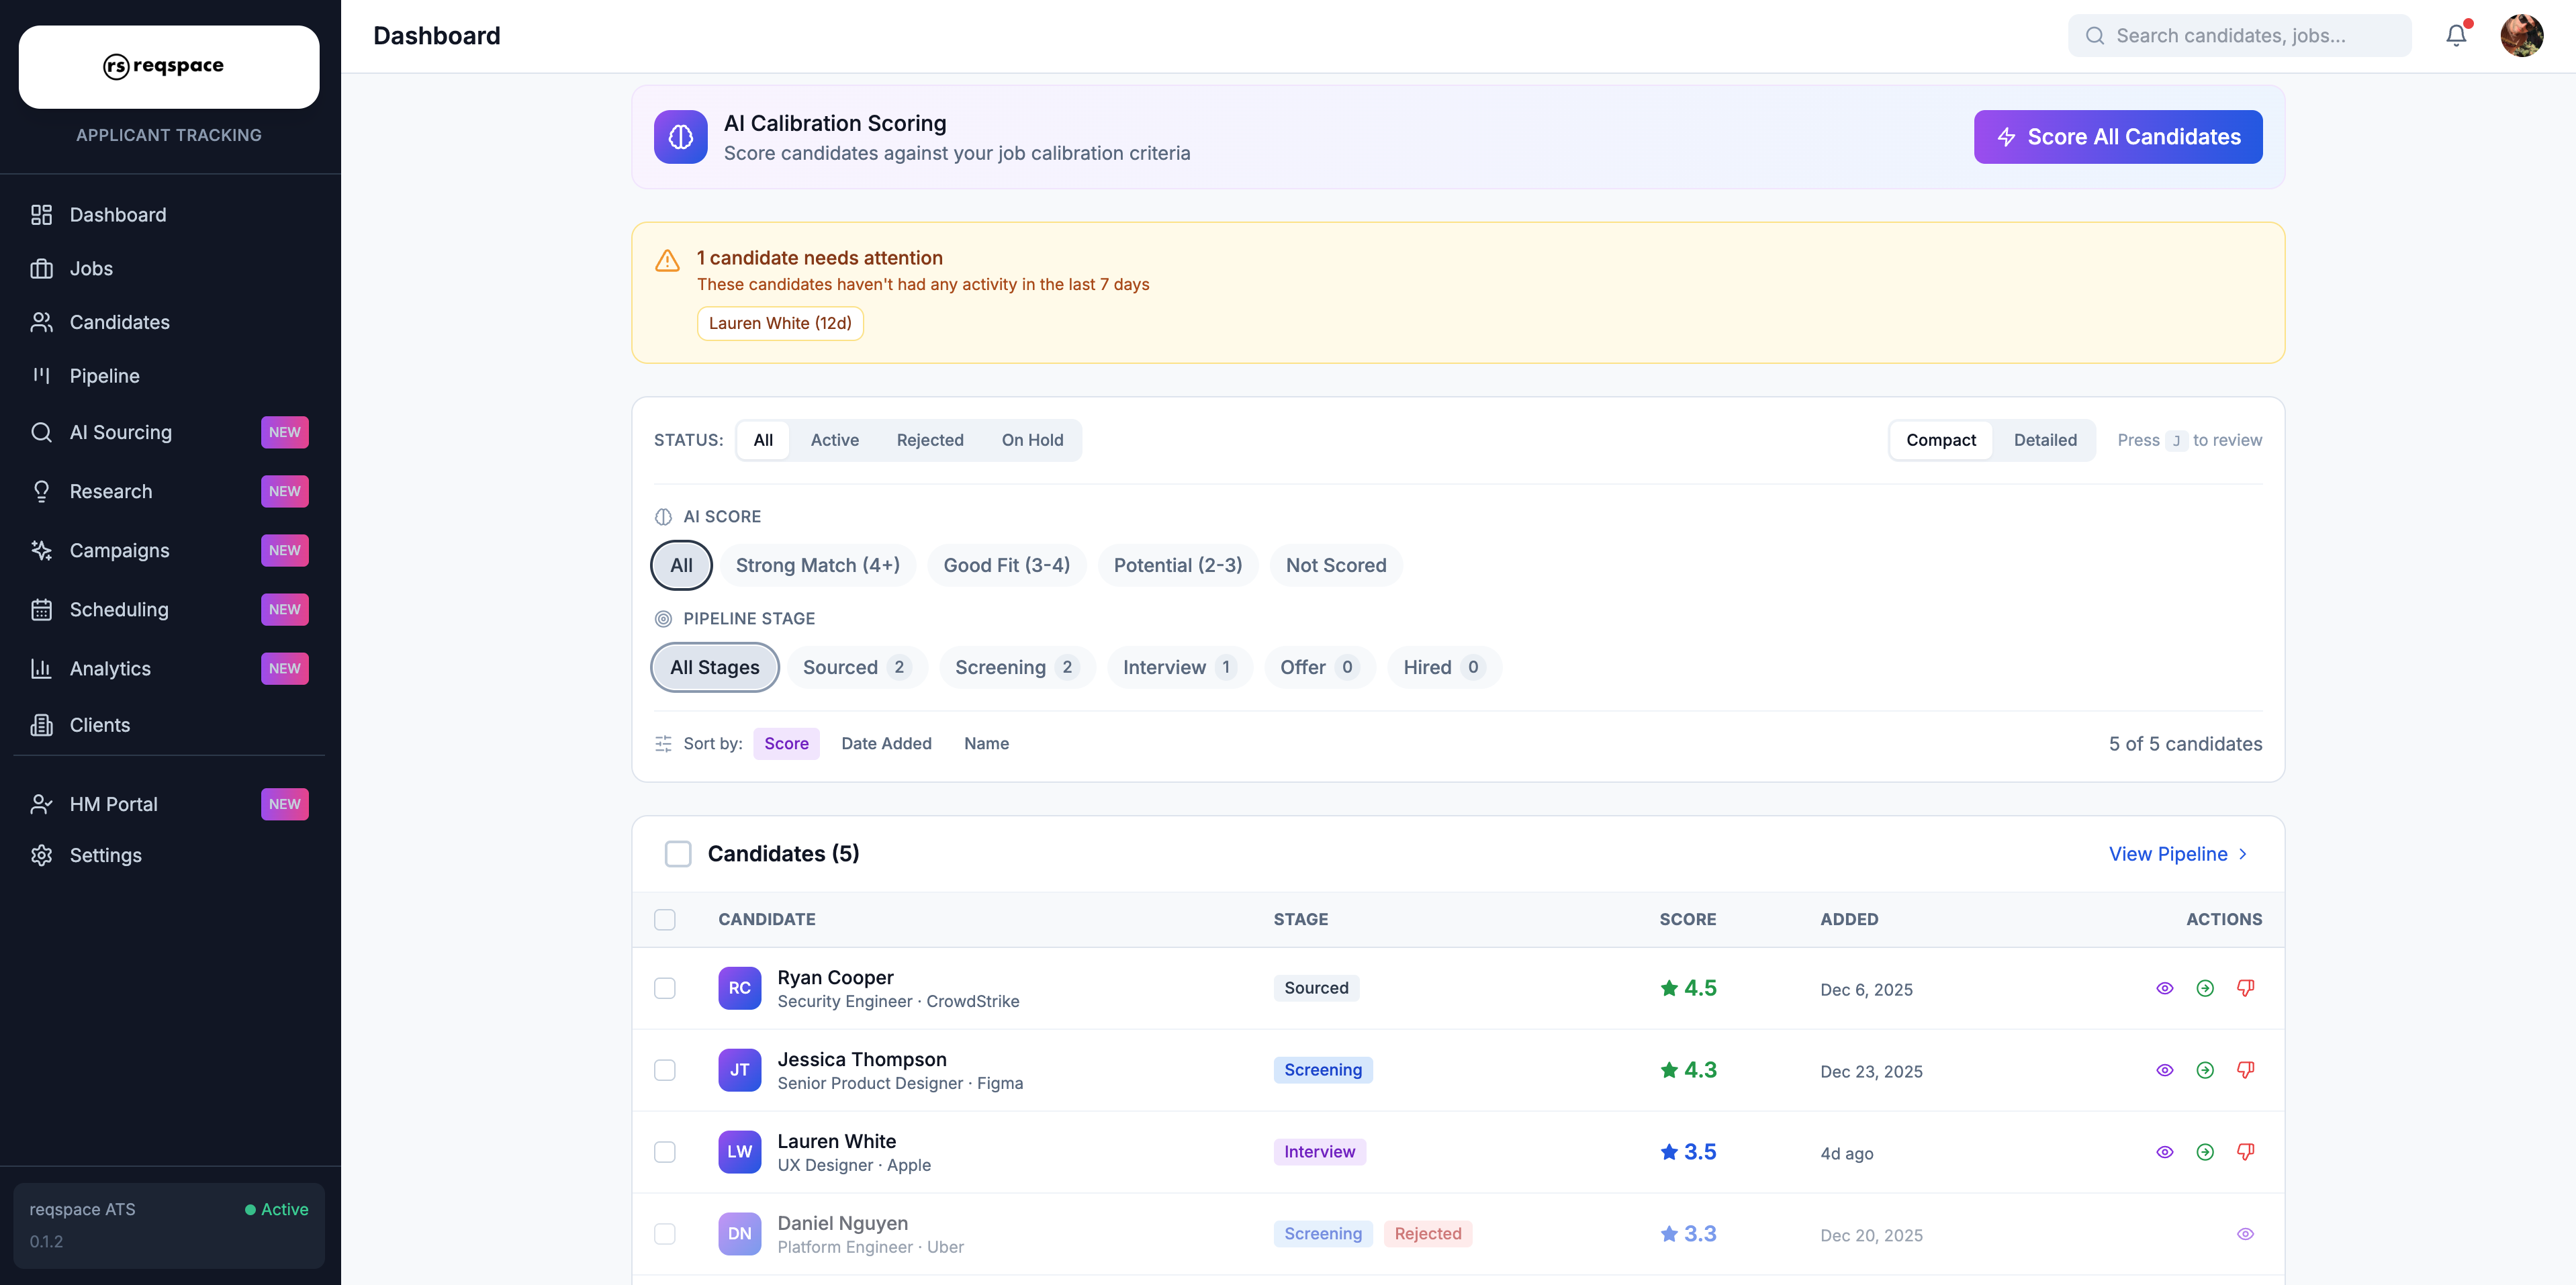
Task: Open AI Sourcing in sidebar
Action: click(x=120, y=432)
